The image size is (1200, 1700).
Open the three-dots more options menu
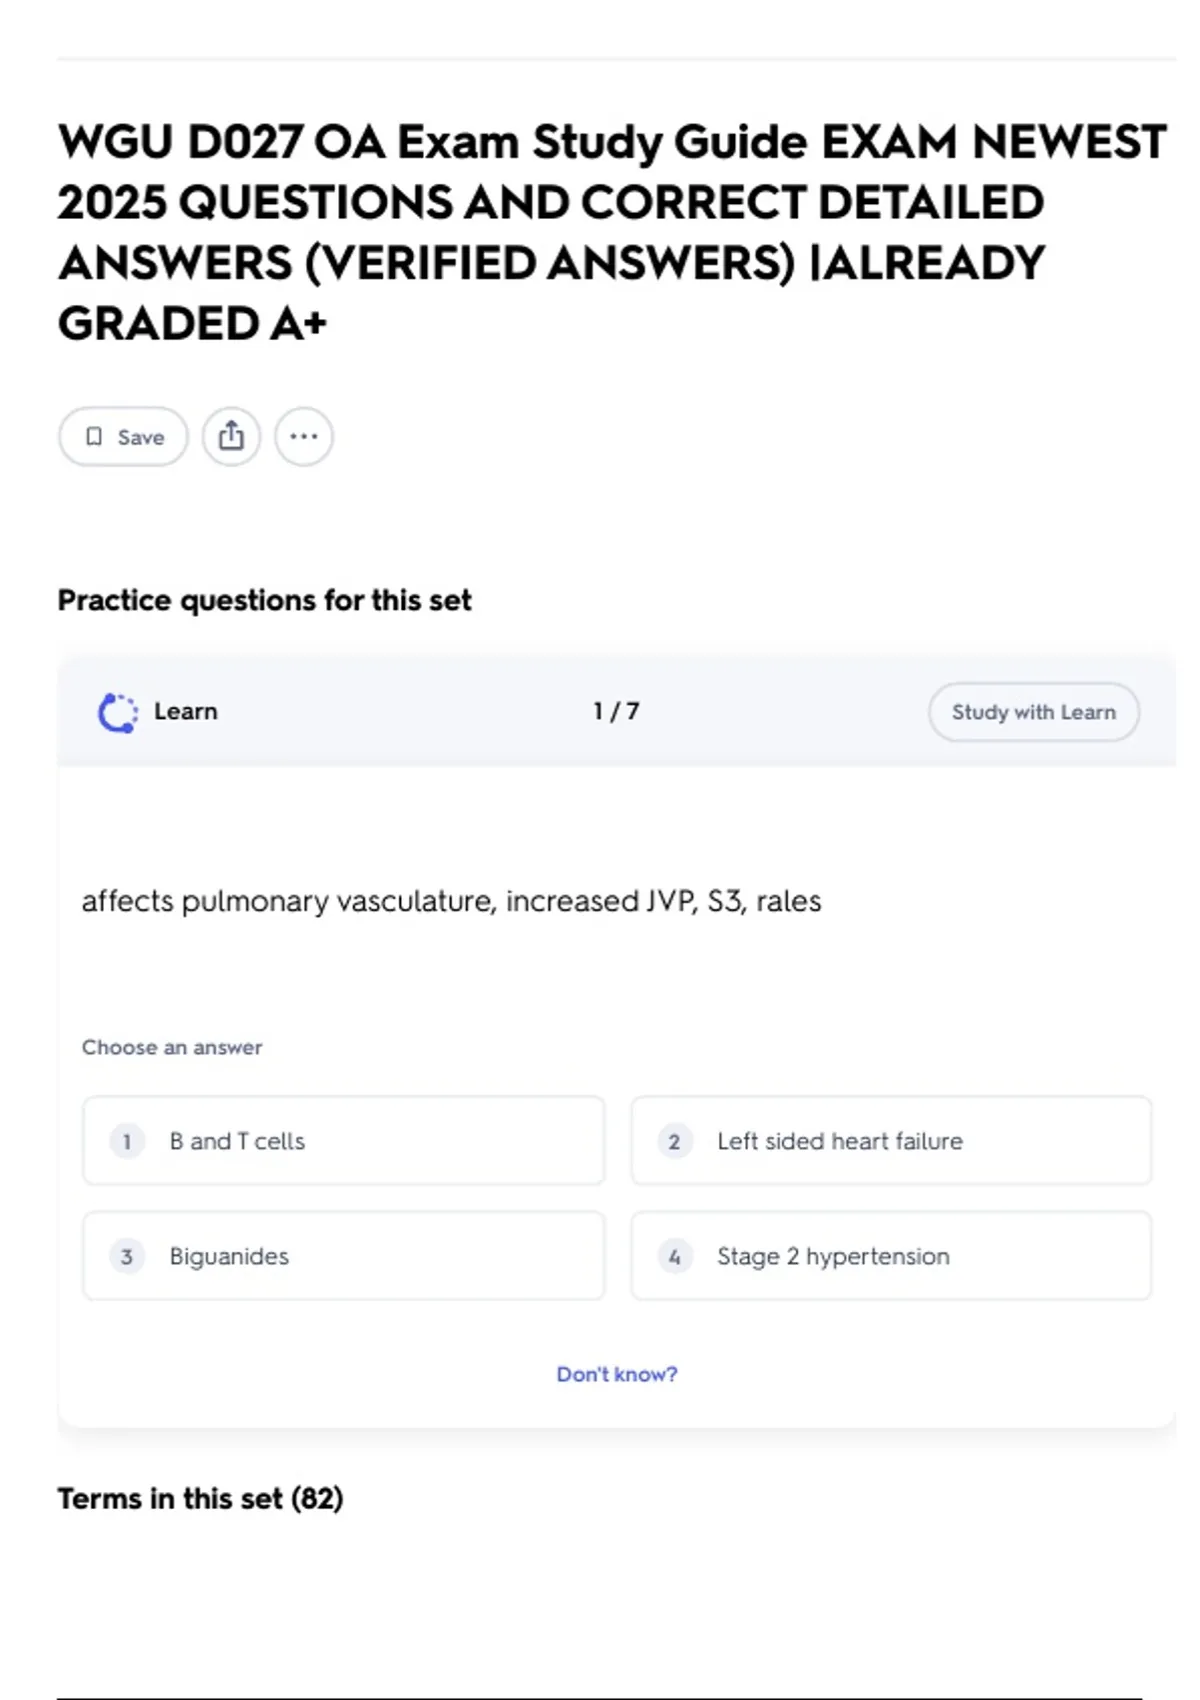(304, 437)
